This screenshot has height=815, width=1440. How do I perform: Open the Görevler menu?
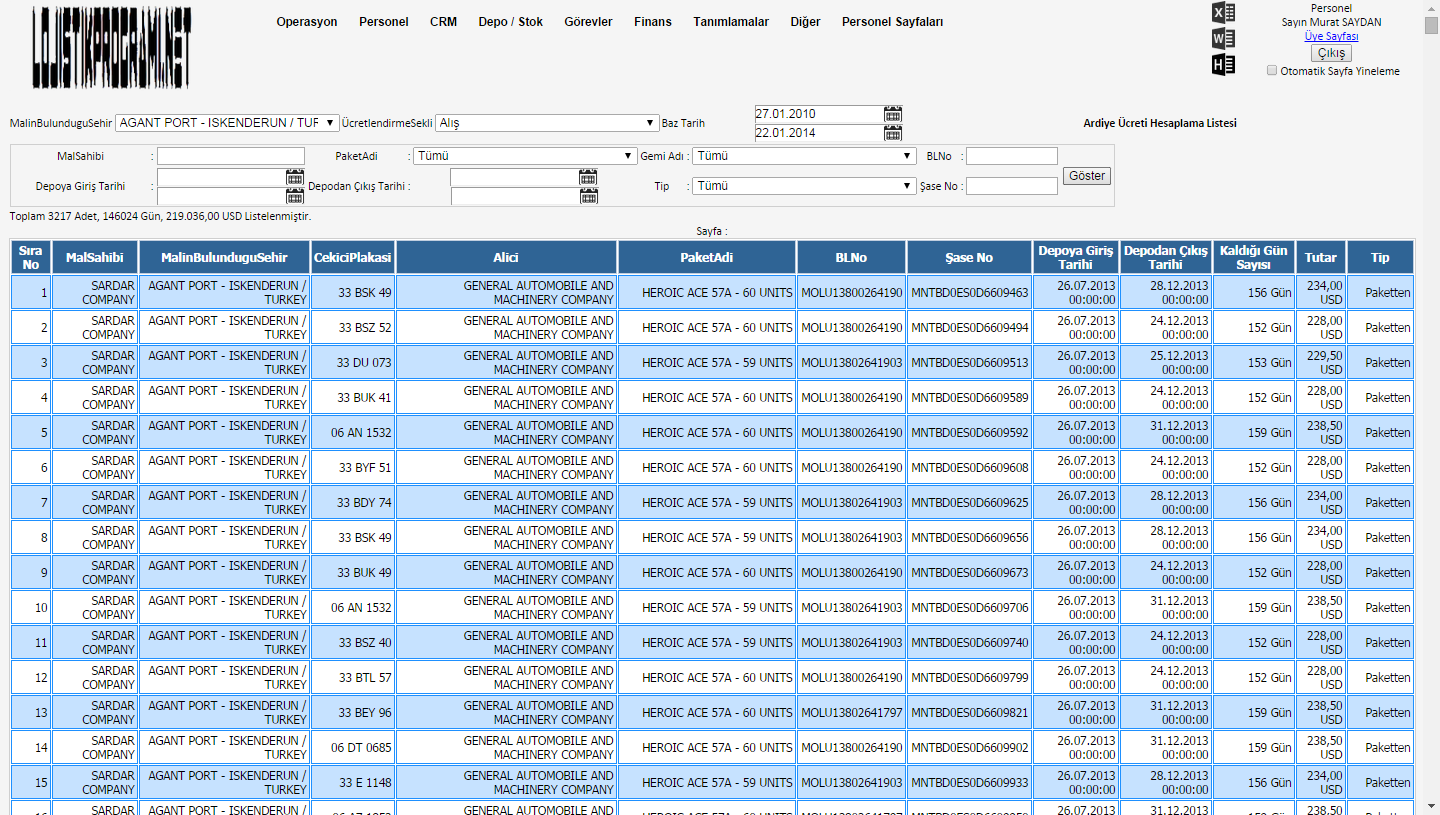point(588,22)
